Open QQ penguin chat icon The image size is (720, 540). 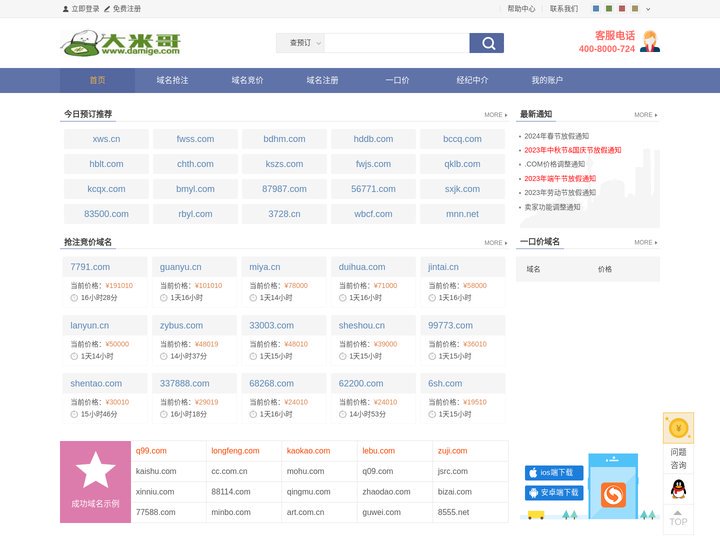click(x=678, y=489)
